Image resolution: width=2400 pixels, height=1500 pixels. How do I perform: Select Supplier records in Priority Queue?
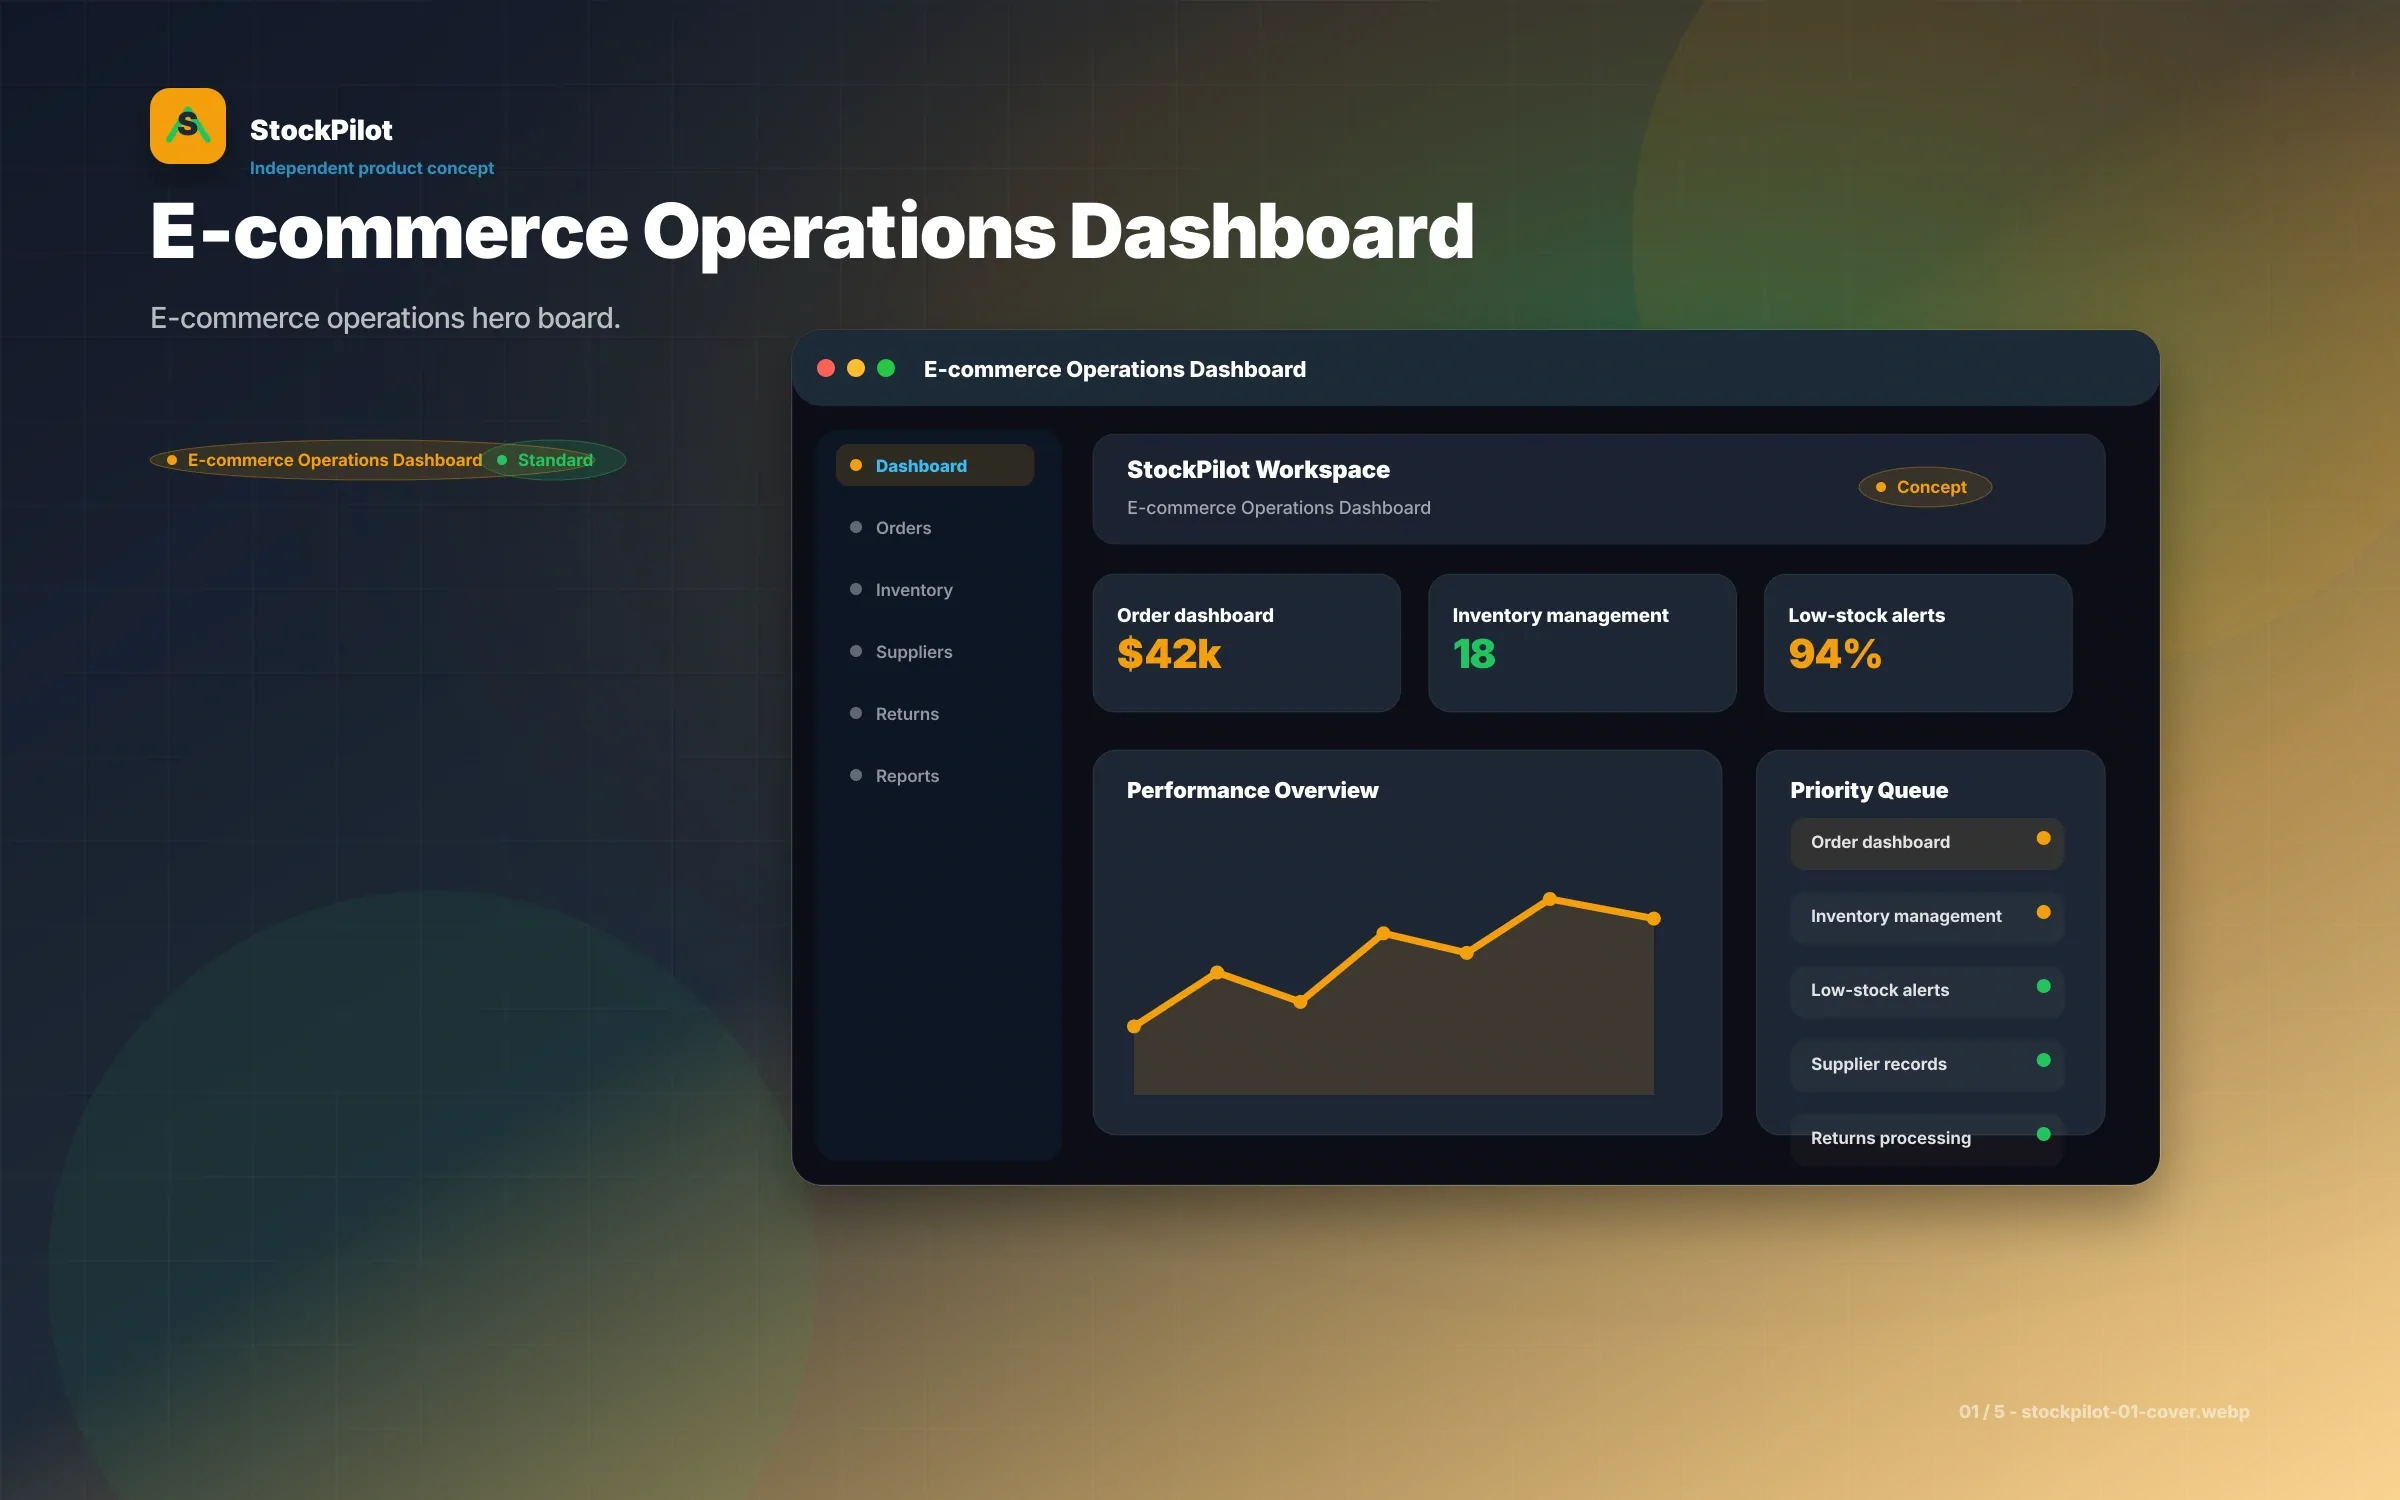tap(1927, 1065)
